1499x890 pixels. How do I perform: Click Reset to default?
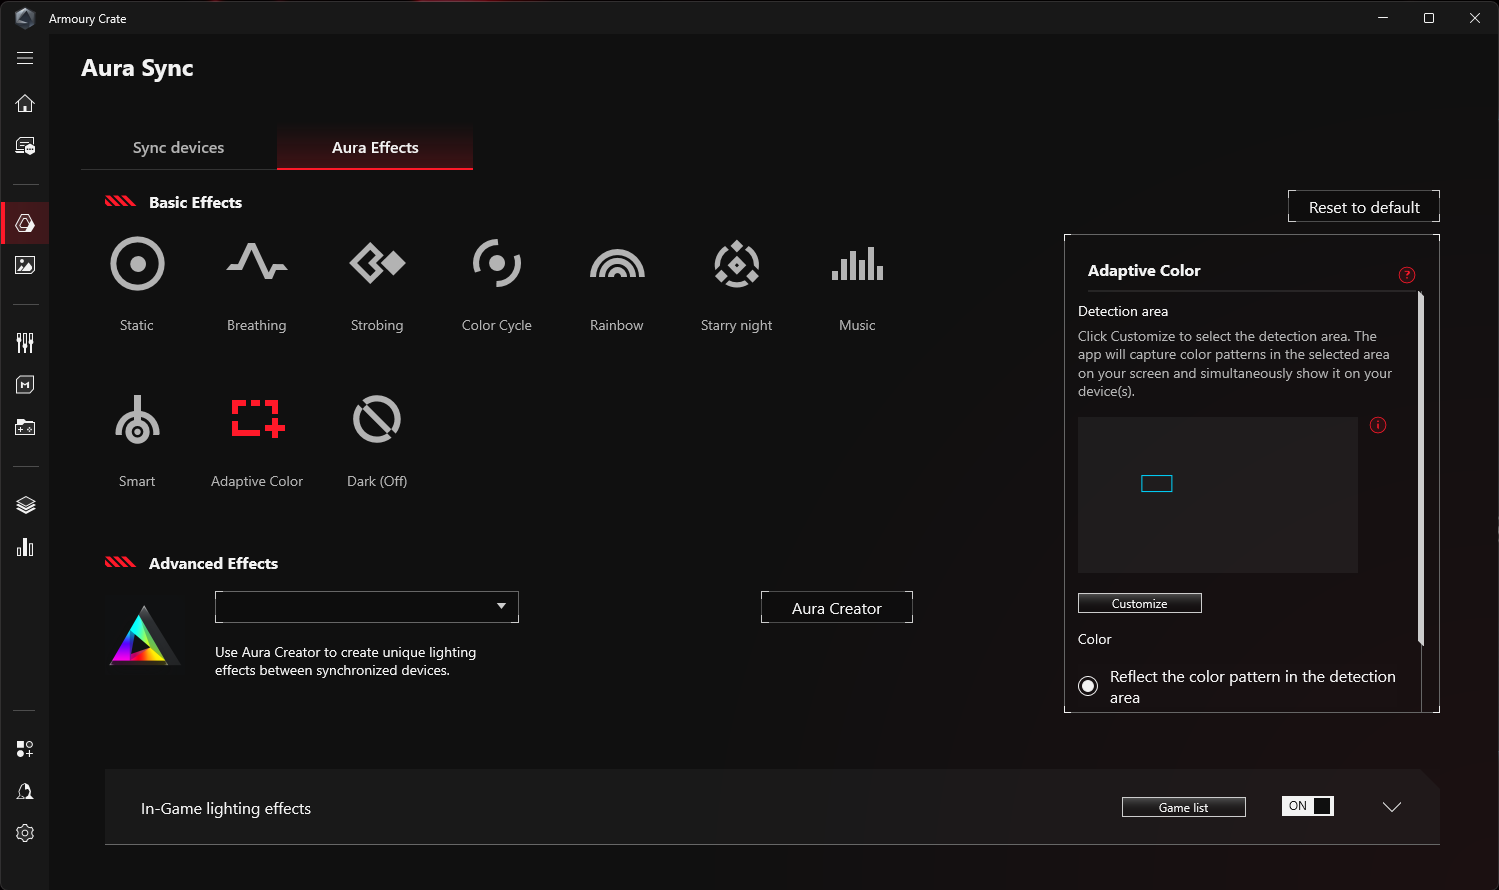(x=1363, y=206)
